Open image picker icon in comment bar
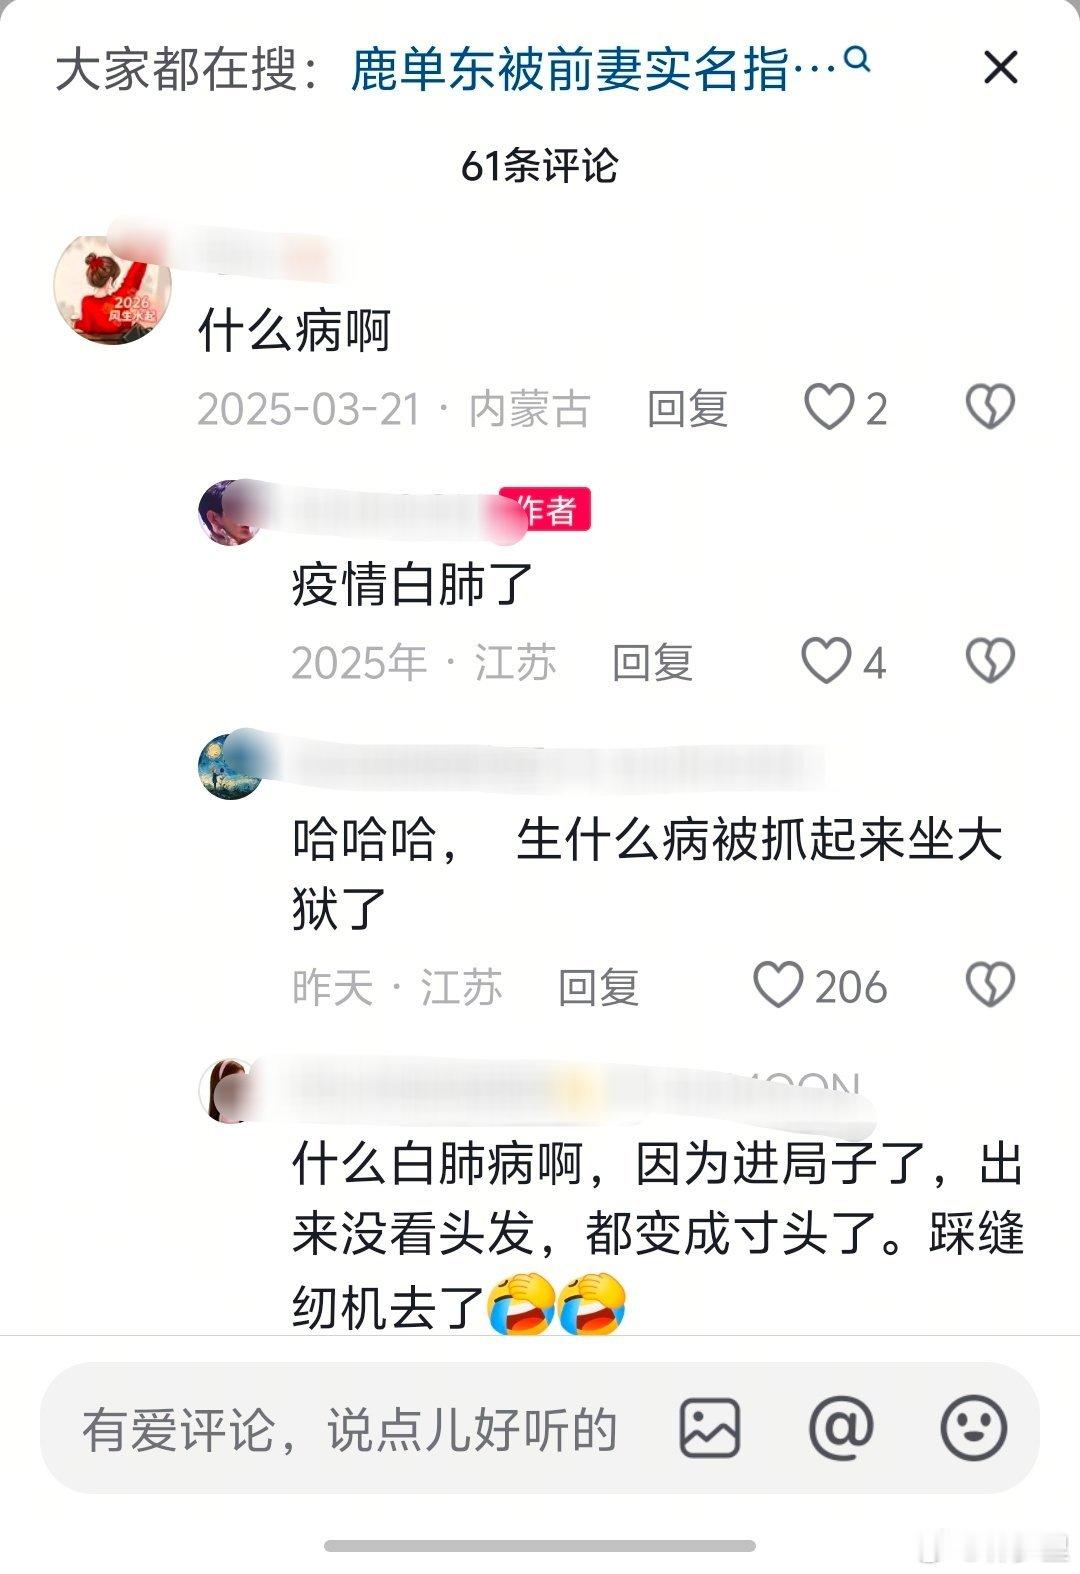The width and height of the screenshot is (1080, 1574). [x=710, y=1427]
